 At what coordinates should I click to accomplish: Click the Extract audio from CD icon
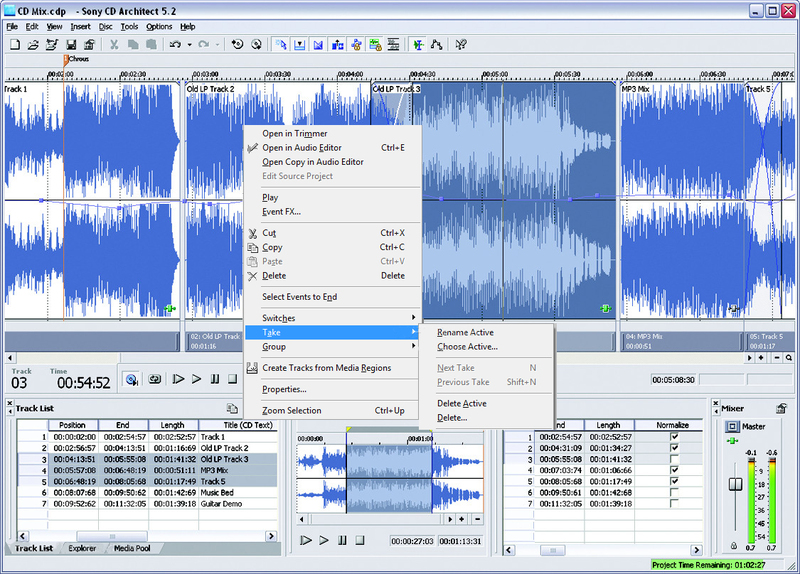point(237,45)
